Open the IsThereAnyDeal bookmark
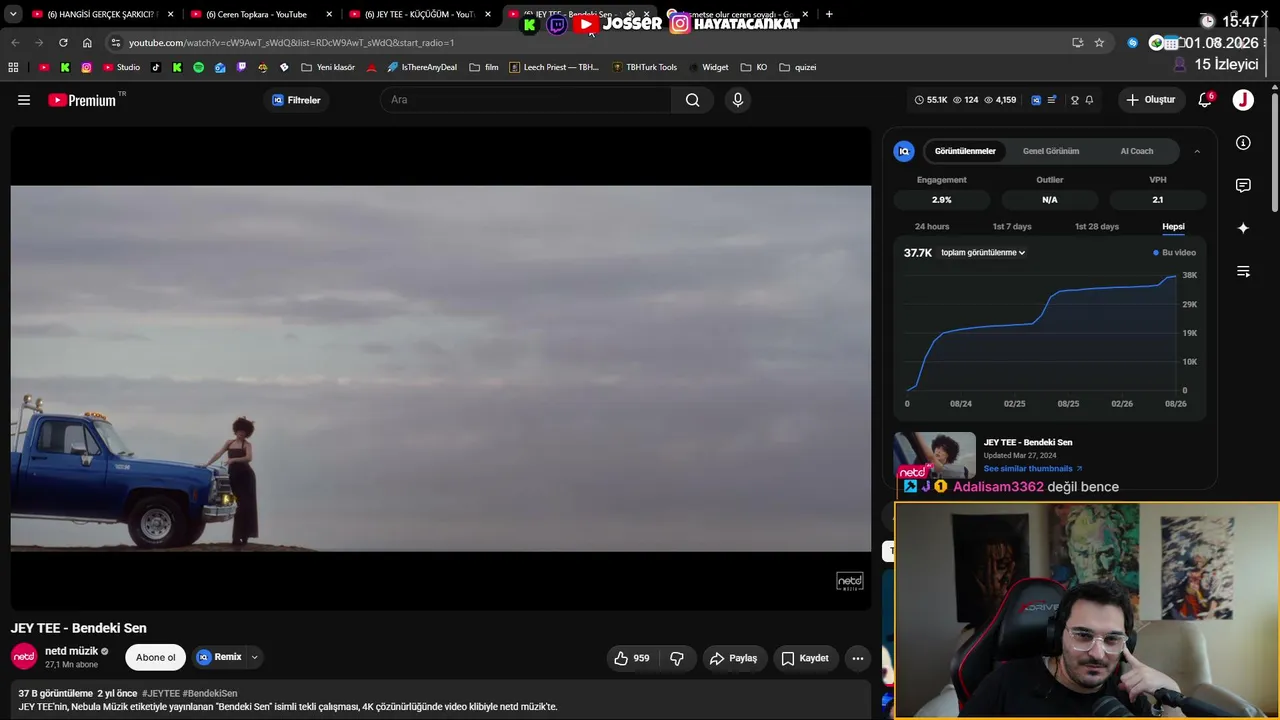The width and height of the screenshot is (1280, 720). [422, 67]
